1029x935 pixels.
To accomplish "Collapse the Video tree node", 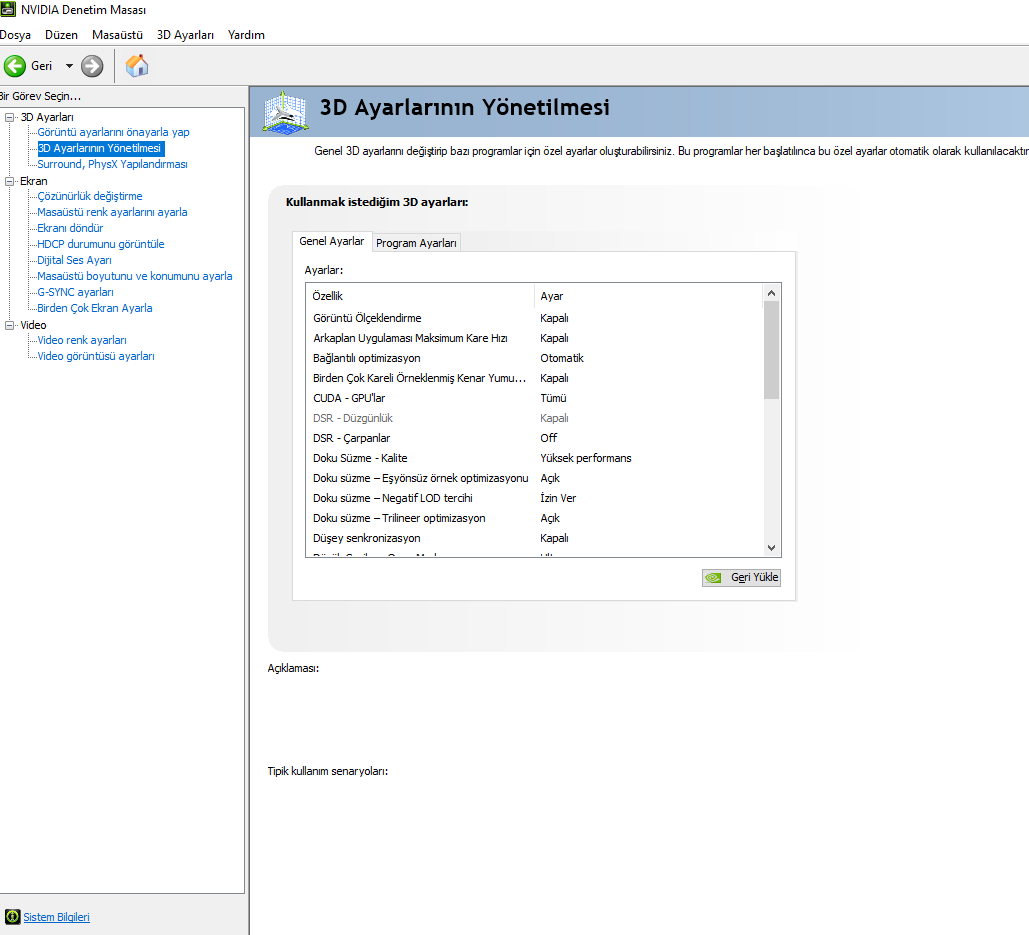I will click(x=9, y=325).
